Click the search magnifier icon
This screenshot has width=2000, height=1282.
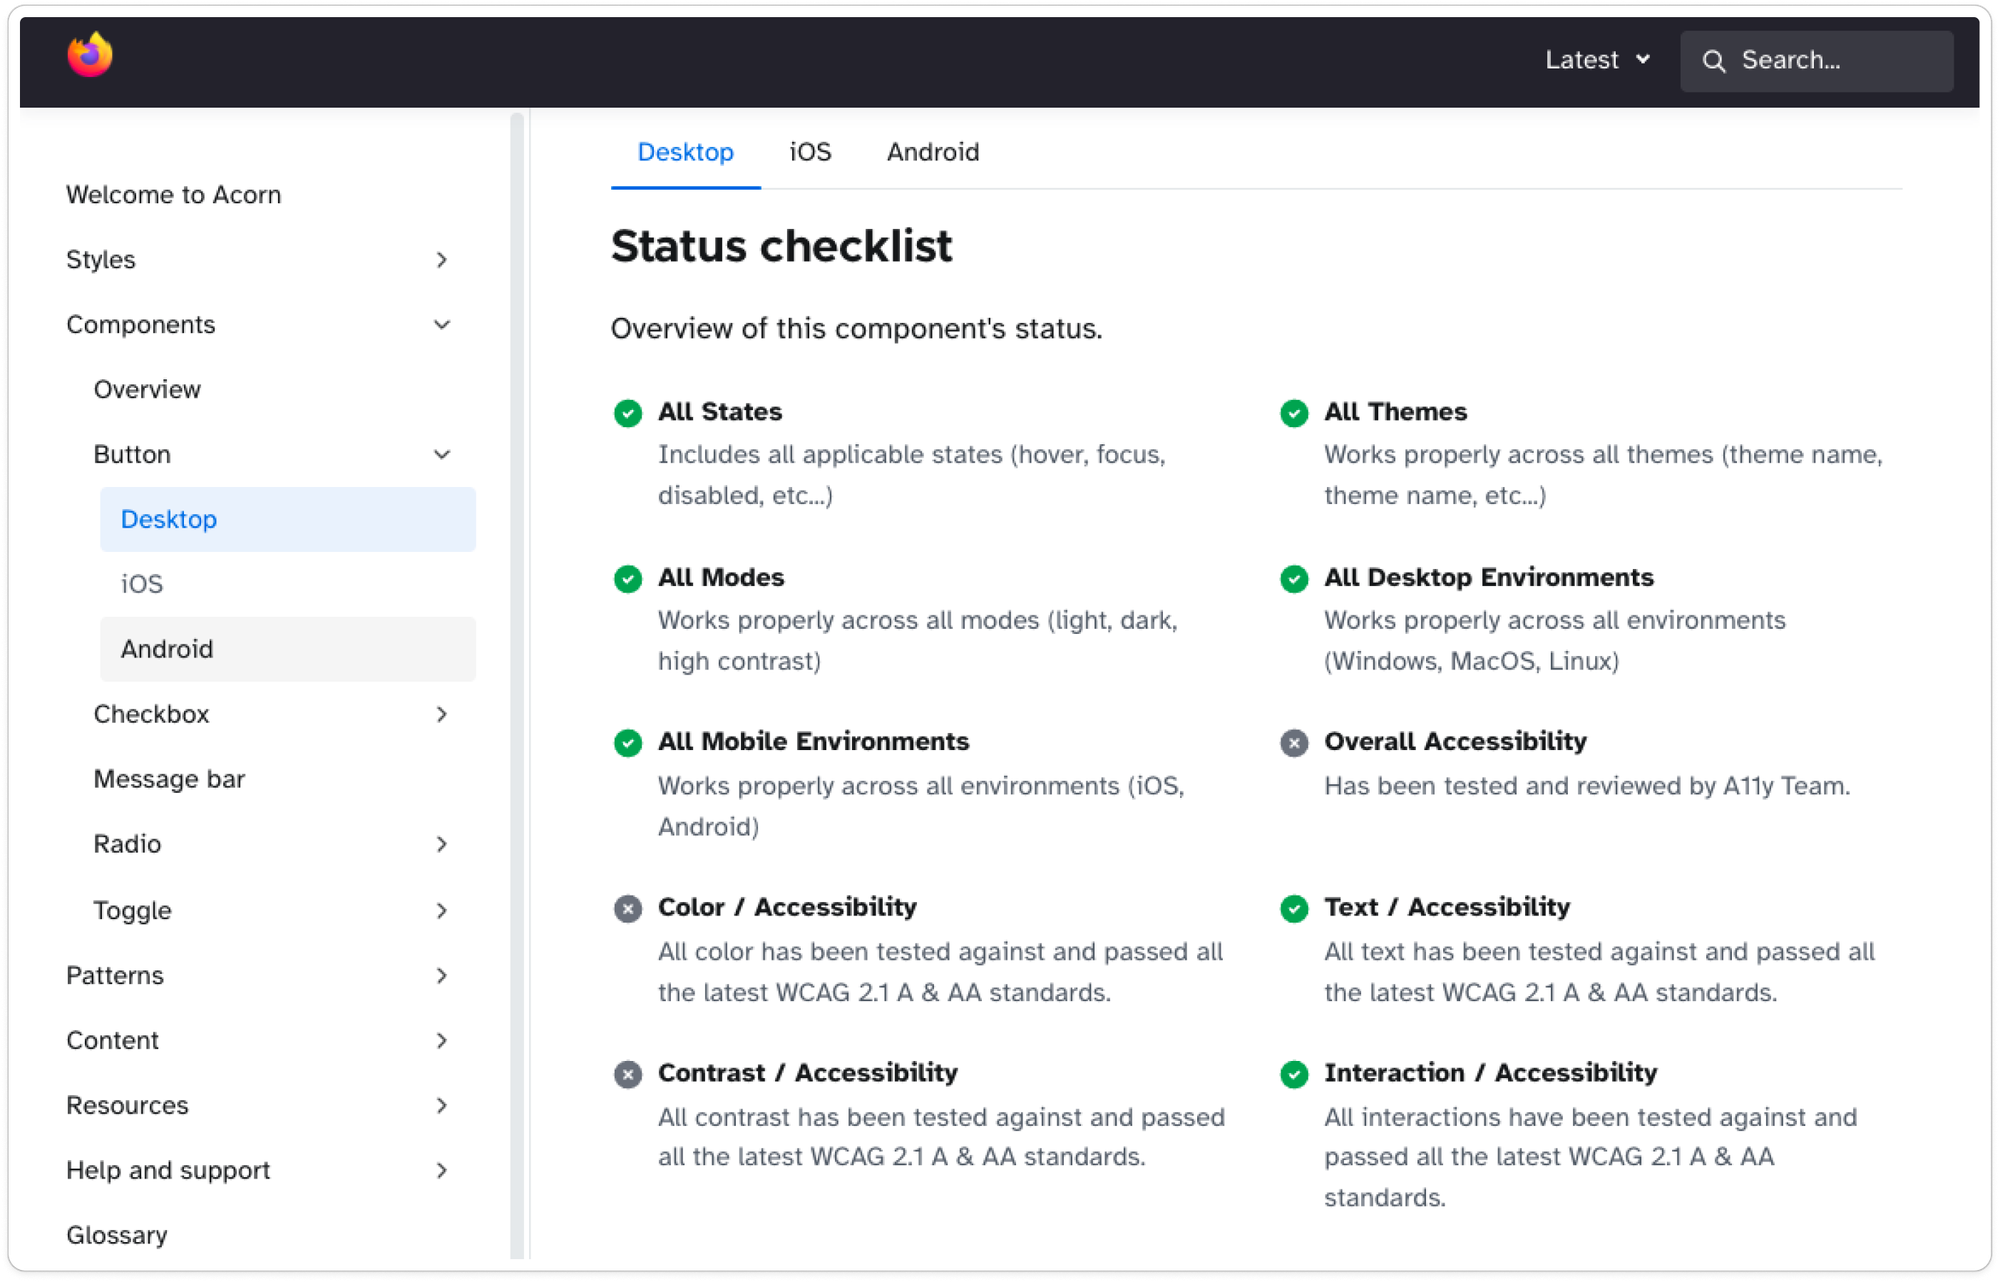(x=1714, y=61)
